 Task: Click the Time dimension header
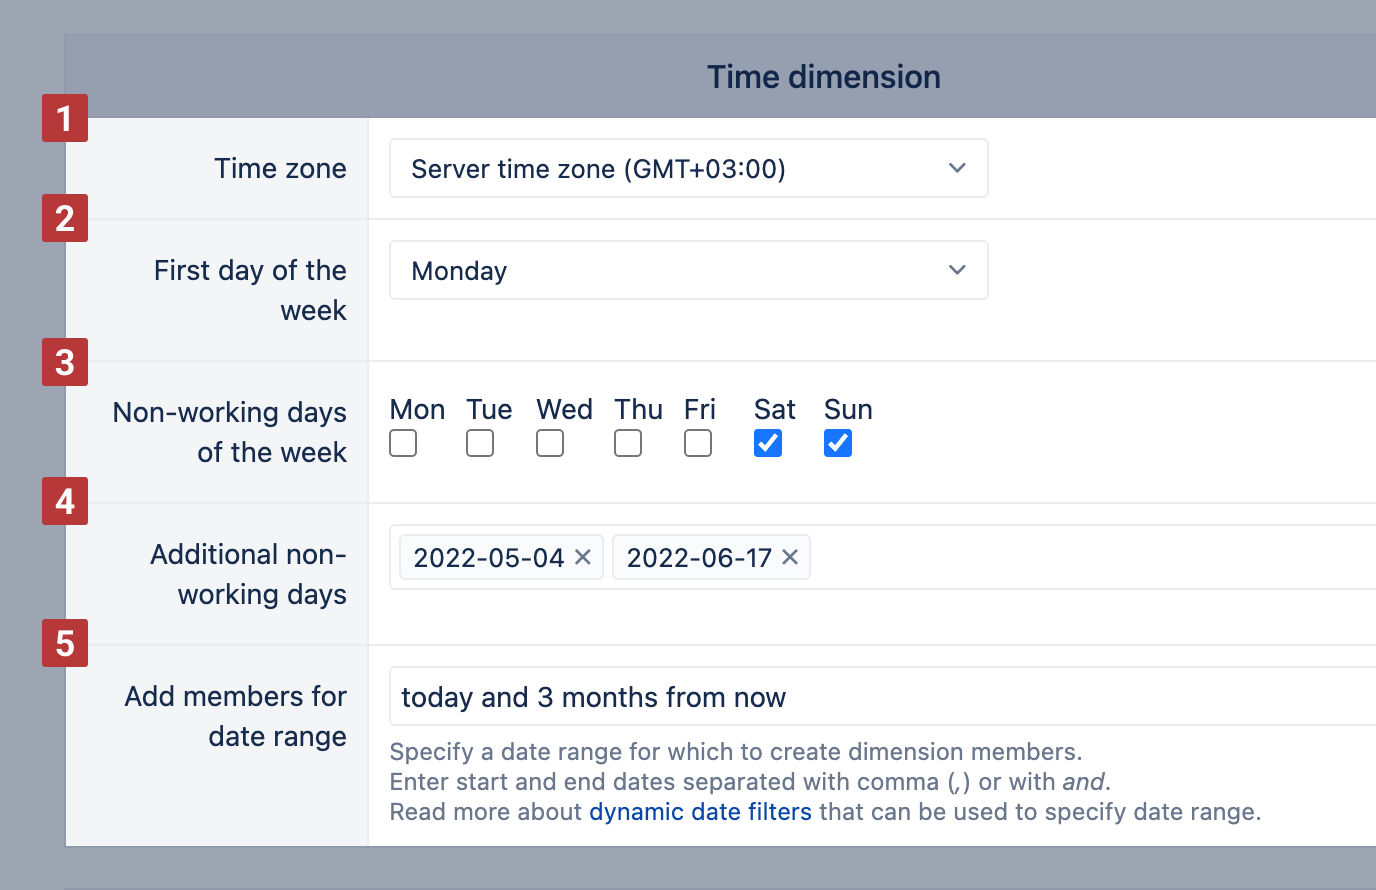pyautogui.click(x=823, y=77)
